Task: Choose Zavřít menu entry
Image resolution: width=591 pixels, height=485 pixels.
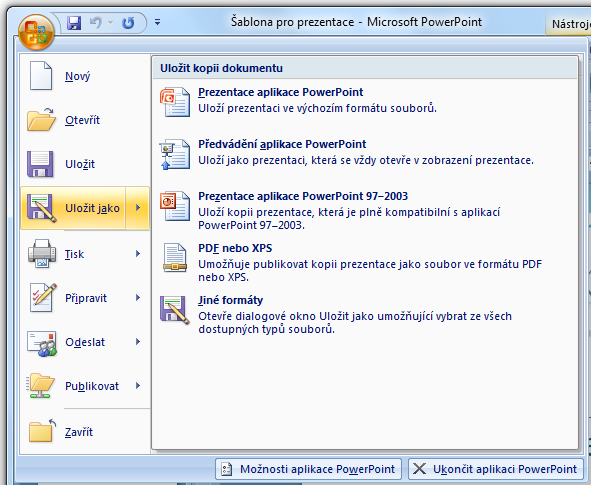Action: 85,431
